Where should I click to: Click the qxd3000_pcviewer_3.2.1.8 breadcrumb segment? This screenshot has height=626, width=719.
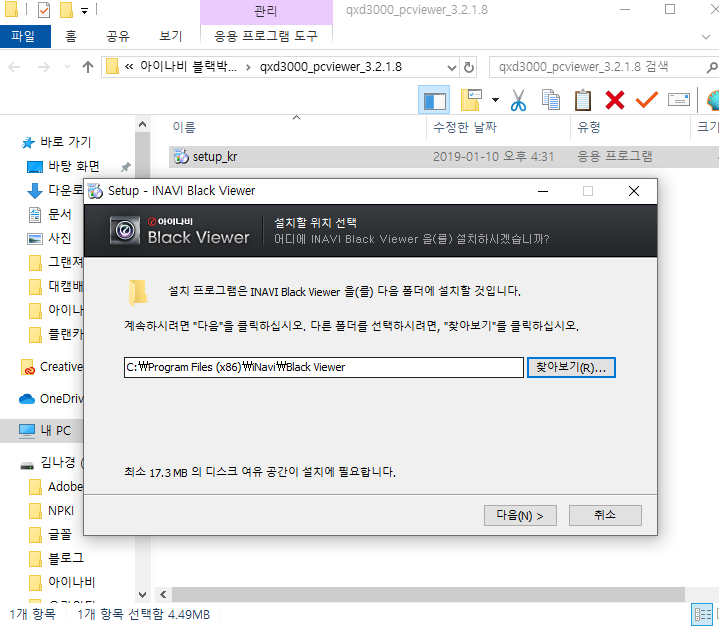pos(331,67)
